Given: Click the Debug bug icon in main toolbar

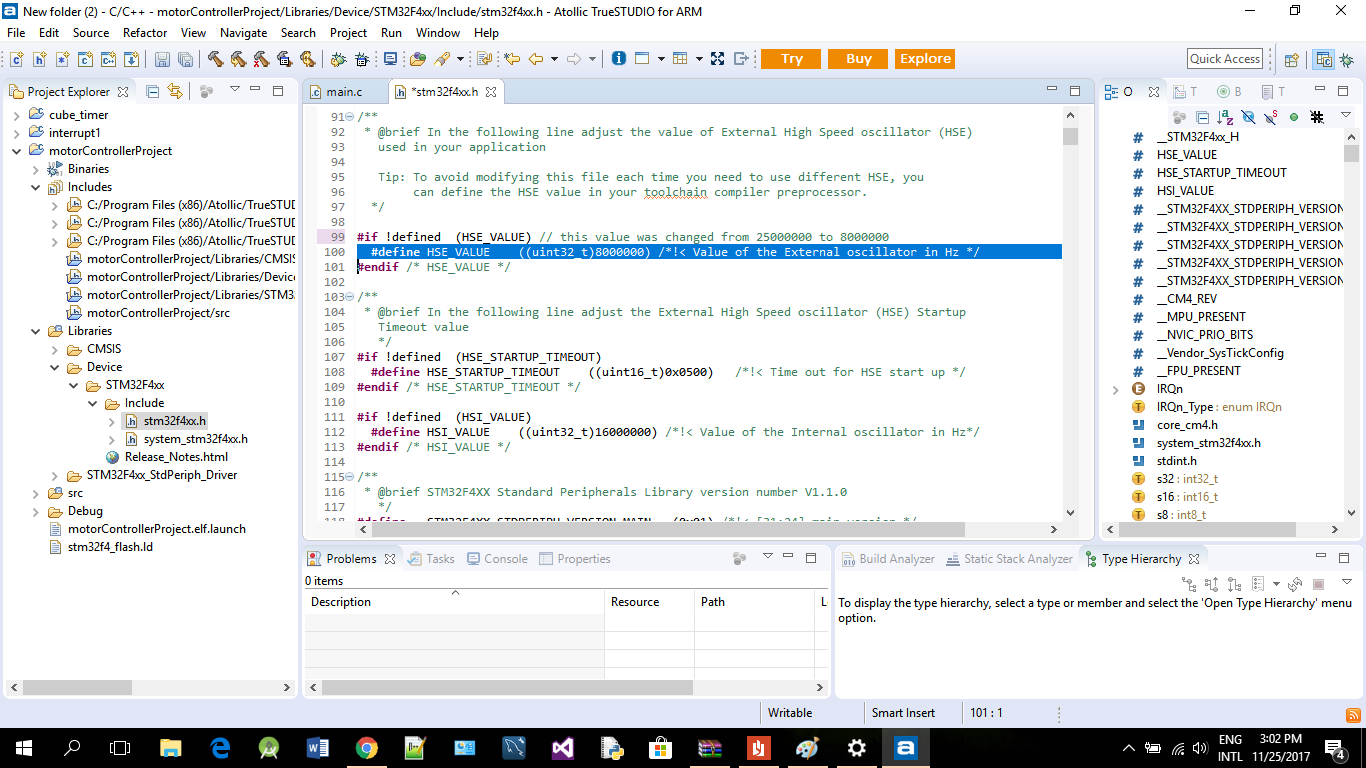Looking at the screenshot, I should click(339, 59).
